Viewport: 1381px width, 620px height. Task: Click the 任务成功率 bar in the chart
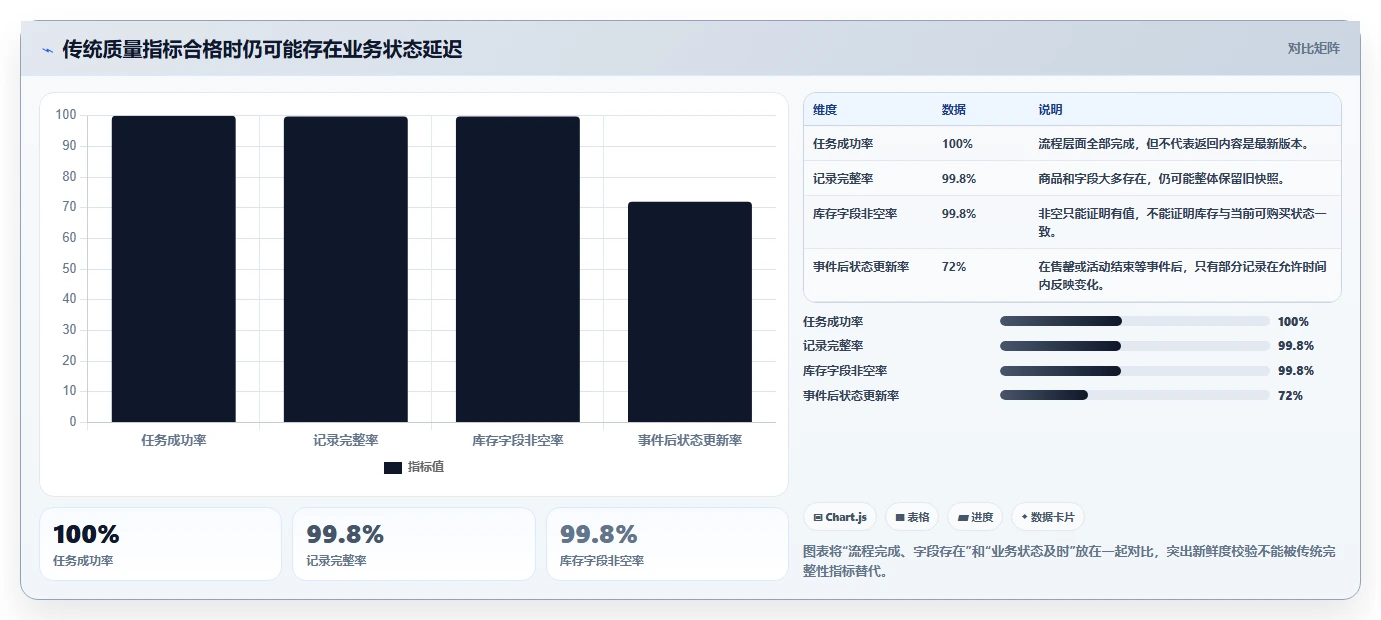173,269
